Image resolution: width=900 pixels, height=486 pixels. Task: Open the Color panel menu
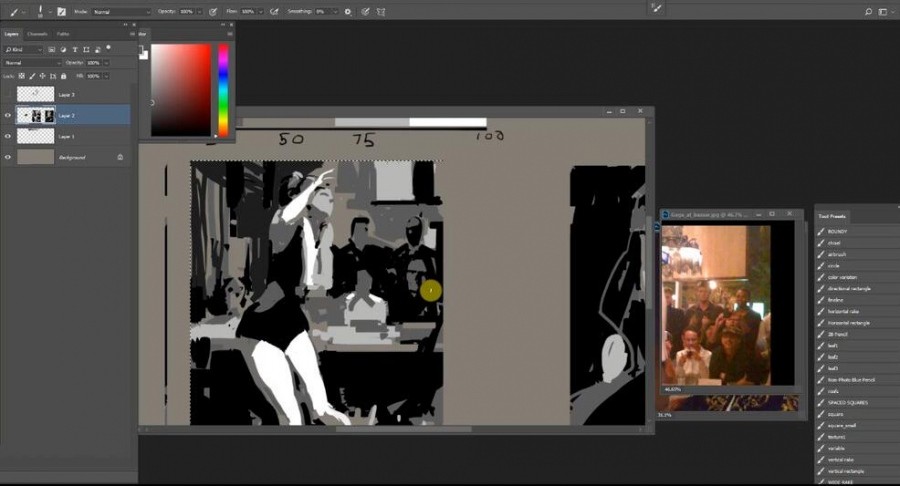tap(230, 34)
